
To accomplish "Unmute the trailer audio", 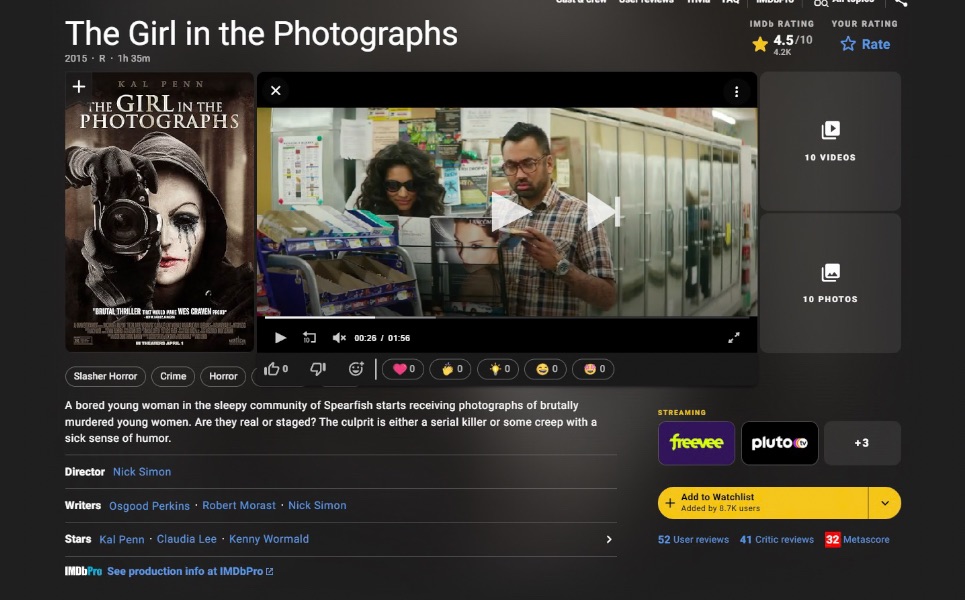I will [339, 338].
